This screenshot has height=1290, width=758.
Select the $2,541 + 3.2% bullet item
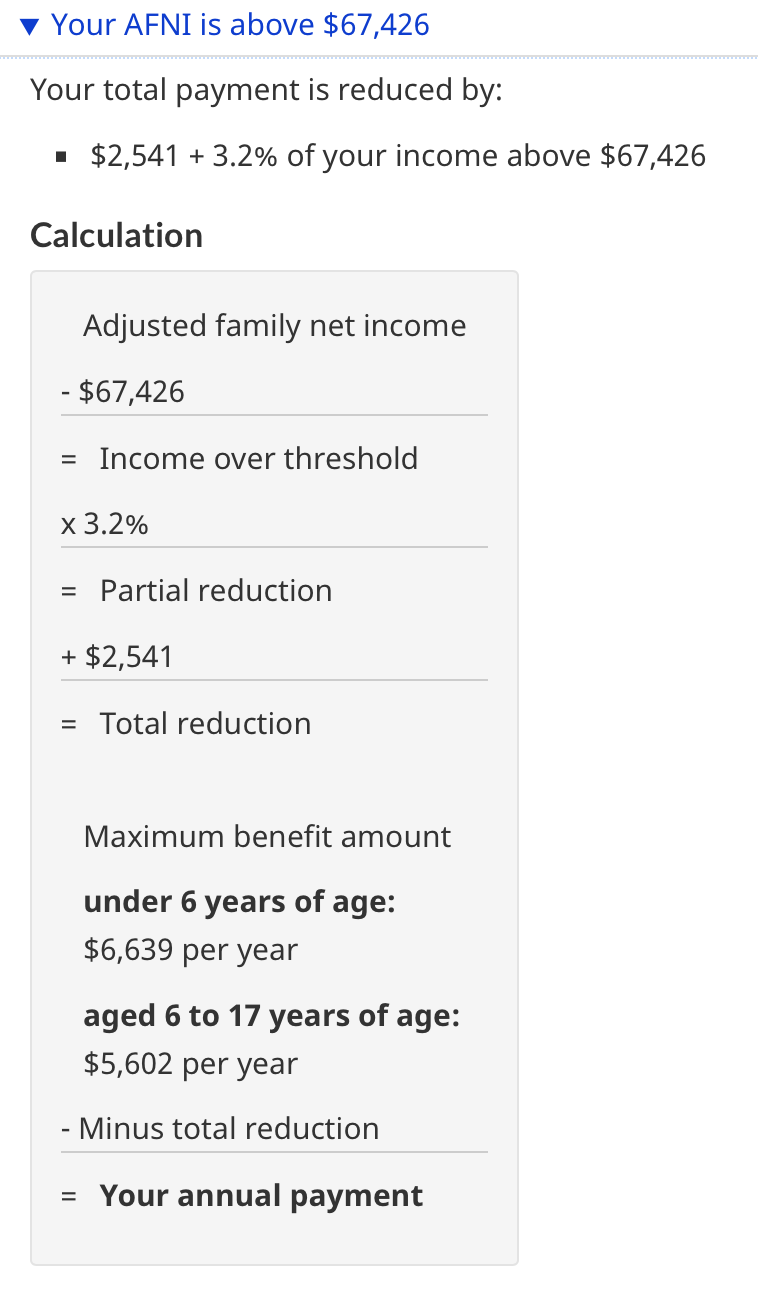398,156
